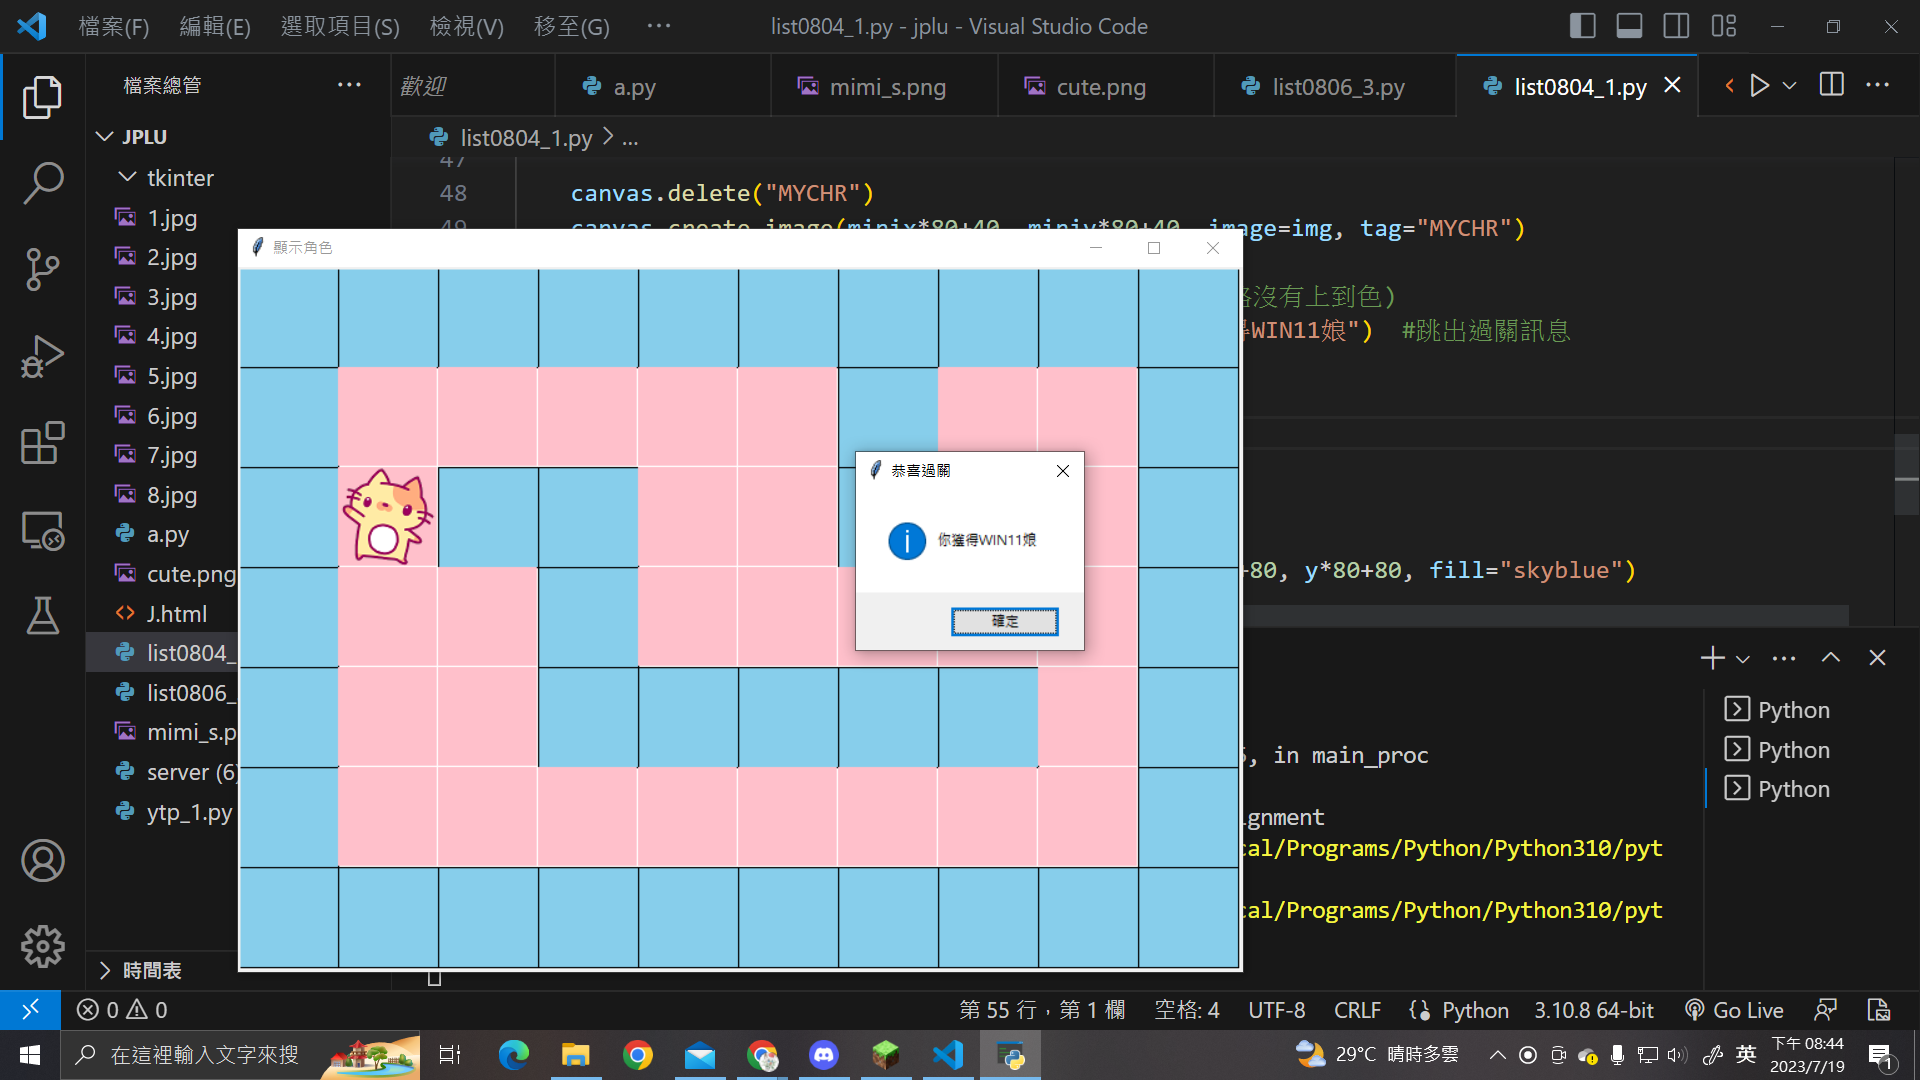Switch to the list0806_3.py tab
The image size is (1920, 1080).
coord(1336,87)
